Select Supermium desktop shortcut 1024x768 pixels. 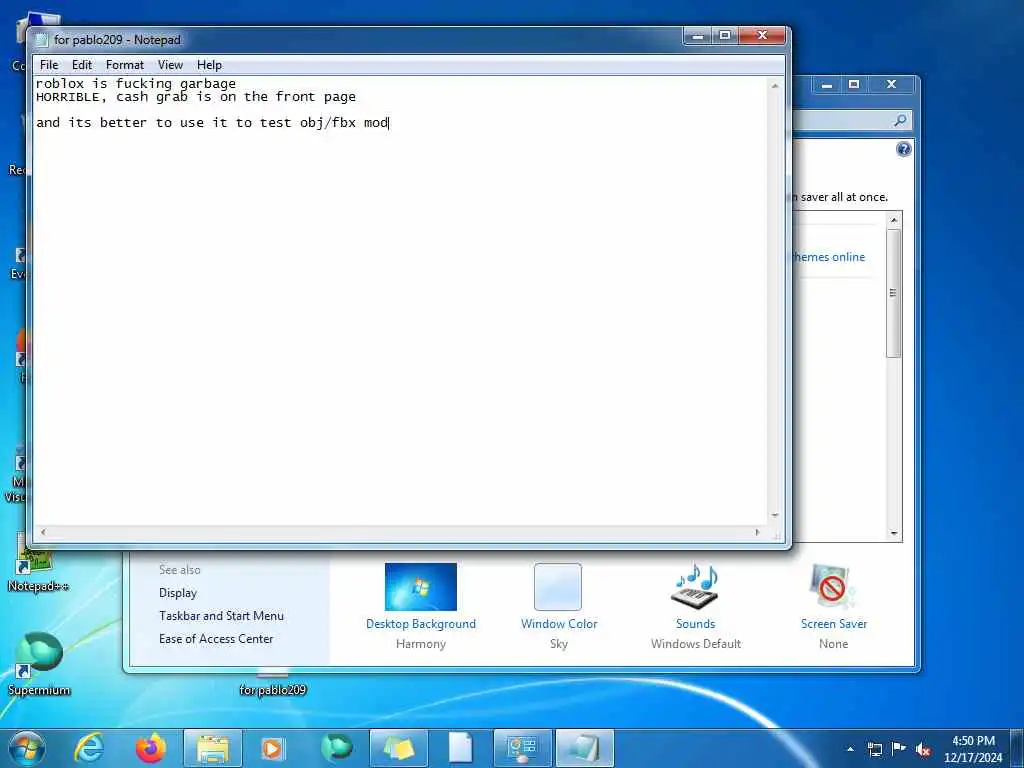click(x=39, y=664)
